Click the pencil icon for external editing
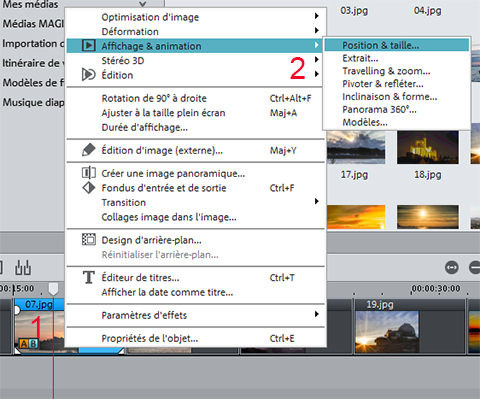Image resolution: width=480 pixels, height=399 pixels. point(89,150)
